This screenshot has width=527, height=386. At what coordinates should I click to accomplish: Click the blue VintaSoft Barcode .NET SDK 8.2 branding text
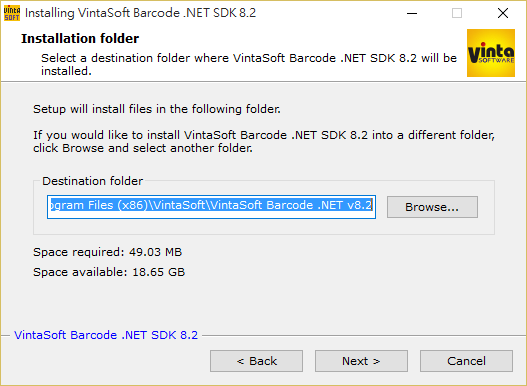[106, 335]
